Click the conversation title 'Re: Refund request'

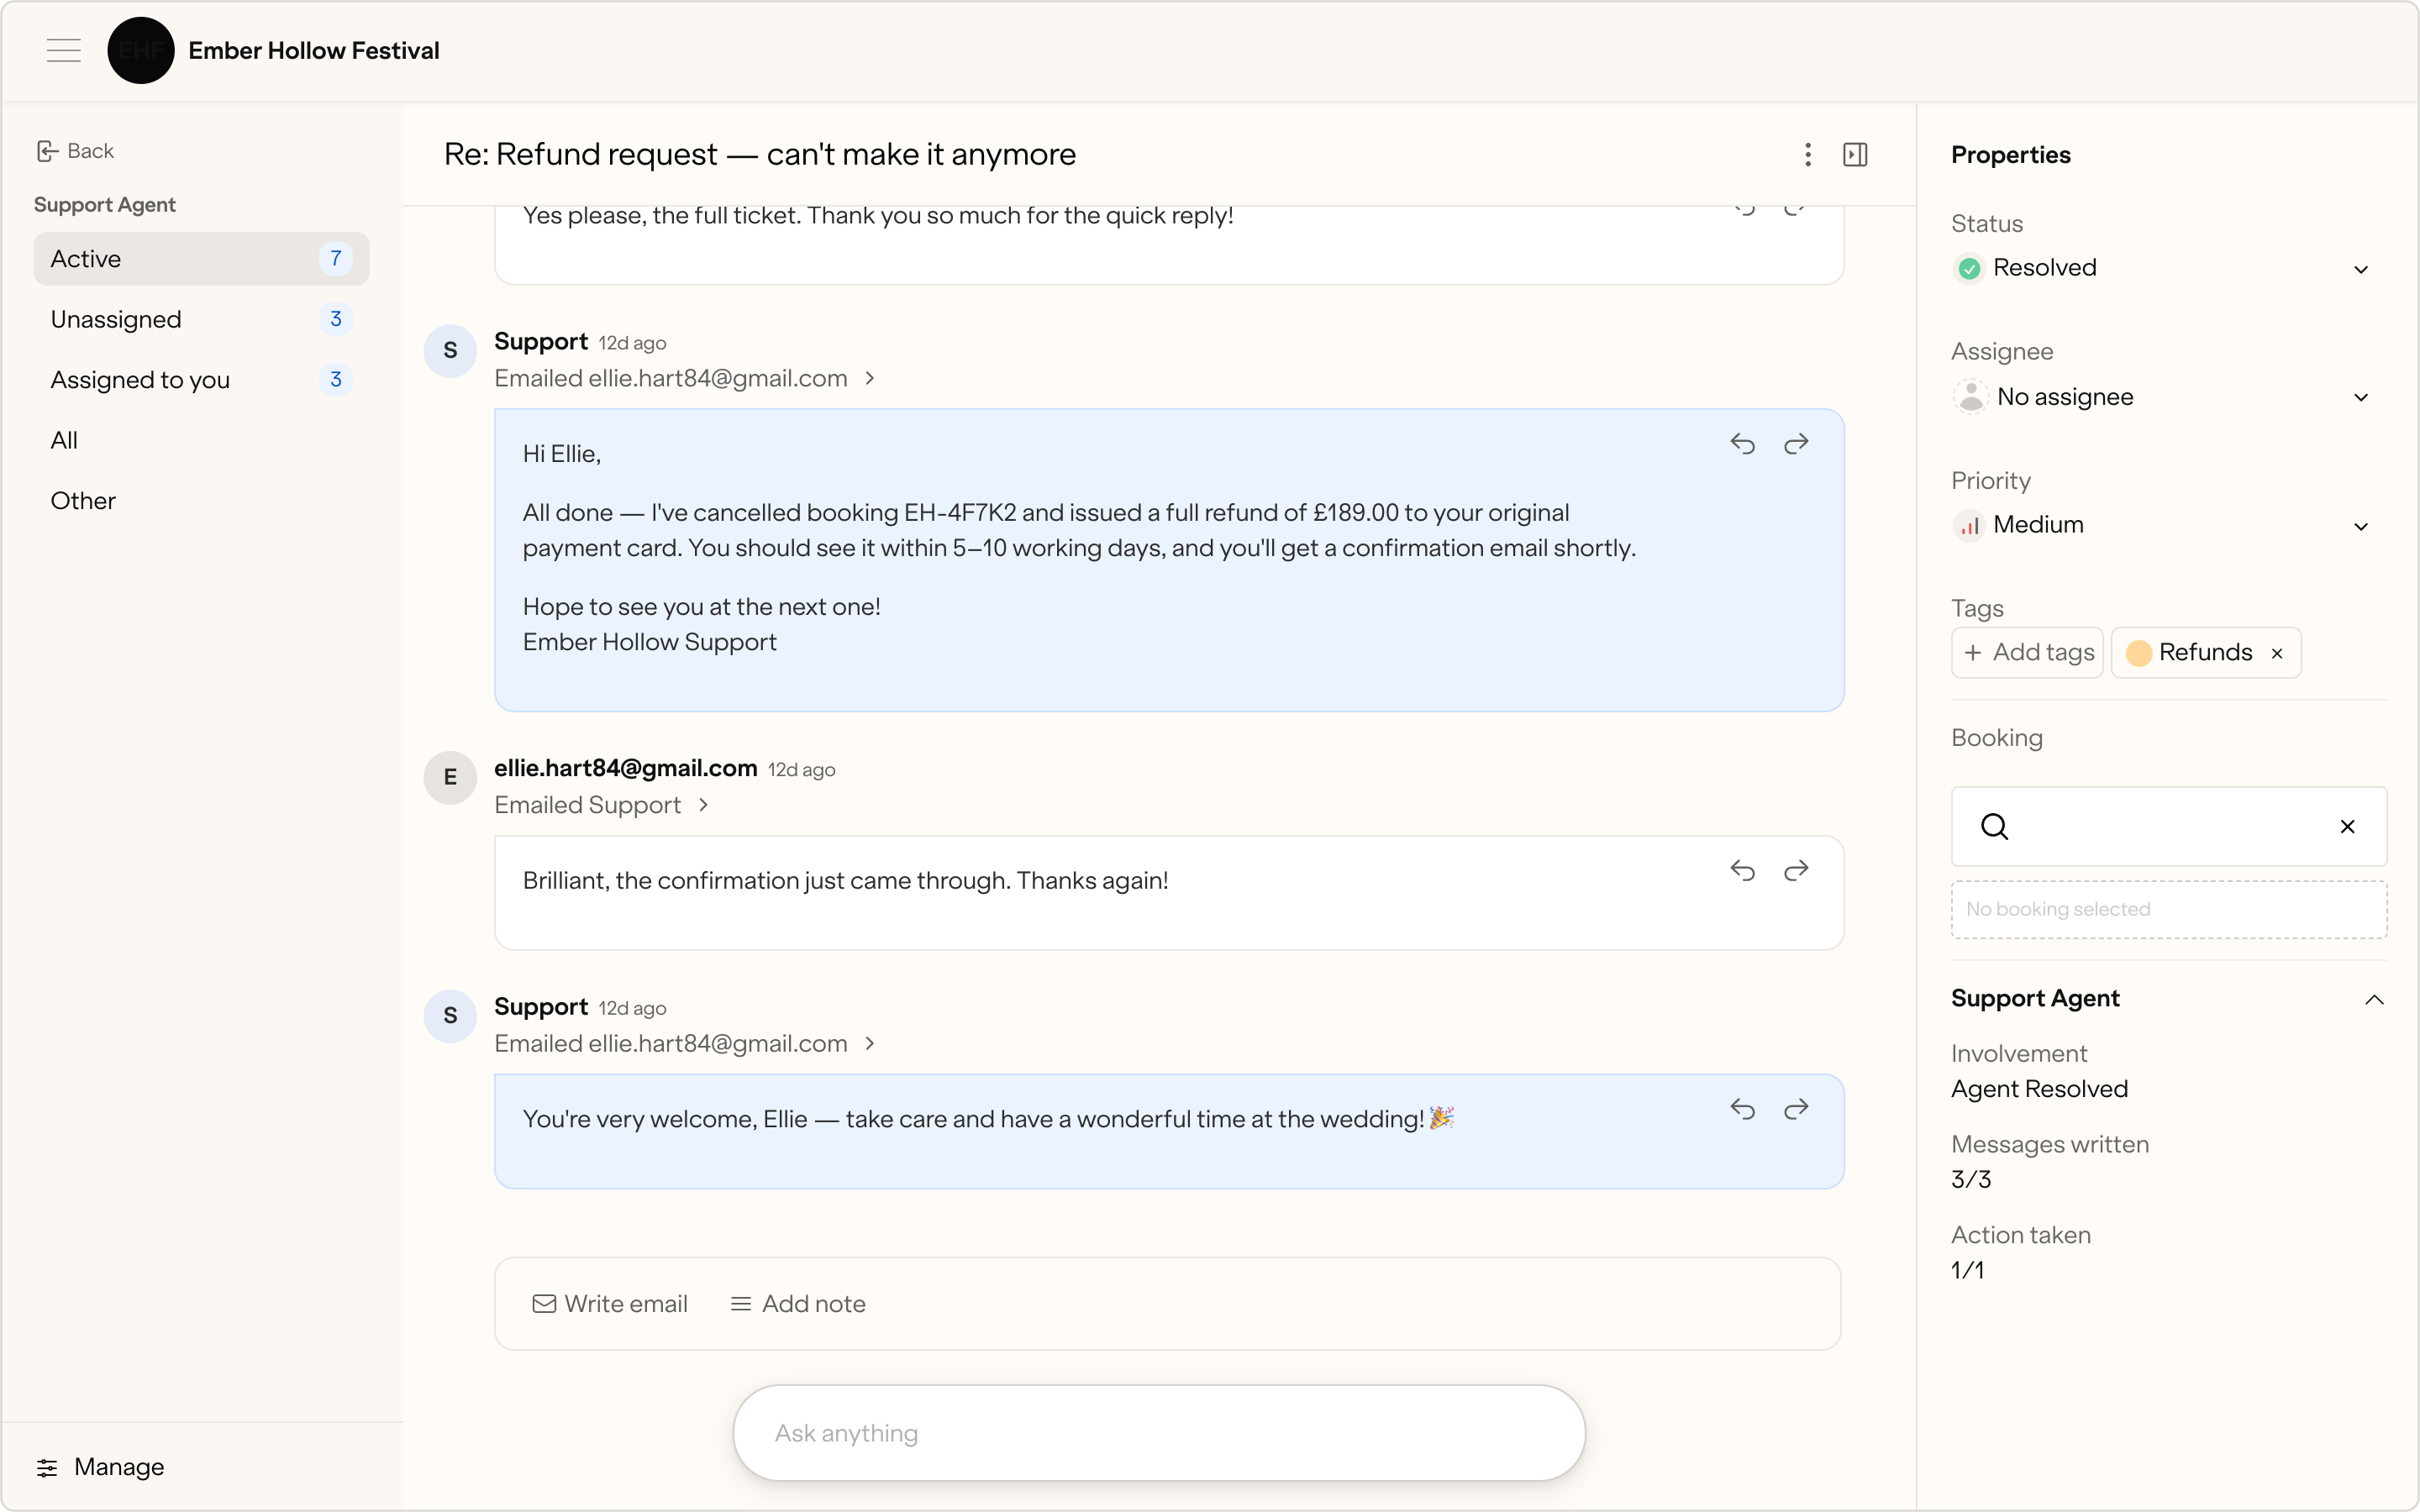pyautogui.click(x=760, y=154)
